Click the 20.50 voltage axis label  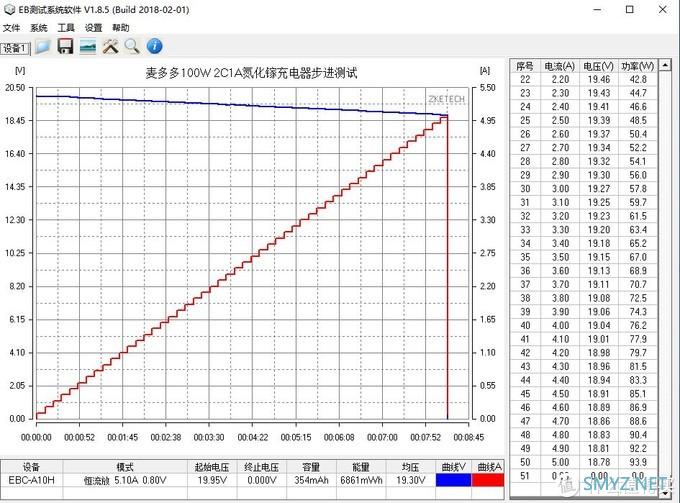tap(15, 87)
